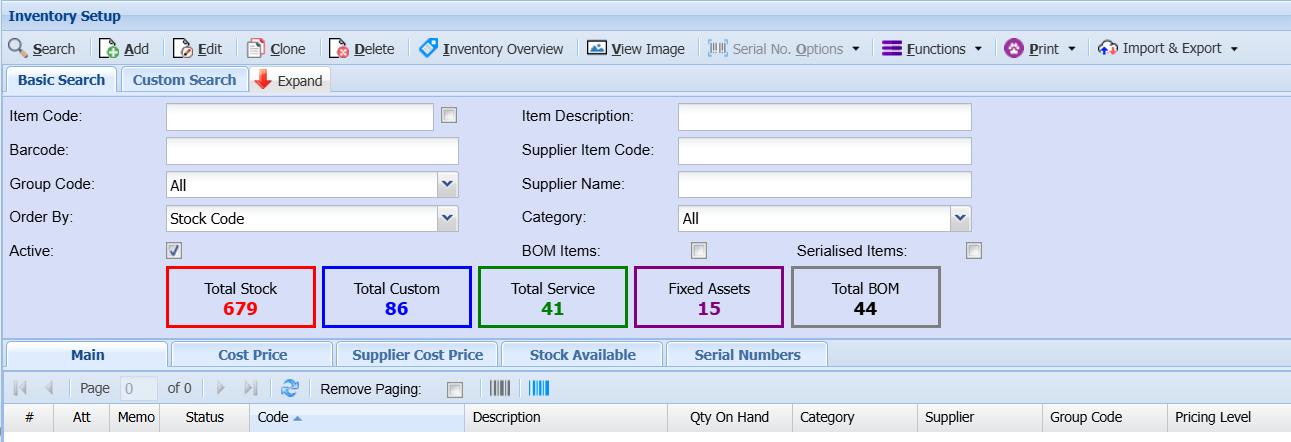Click the blue barcode icon in paging bar
1291x442 pixels.
(539, 388)
